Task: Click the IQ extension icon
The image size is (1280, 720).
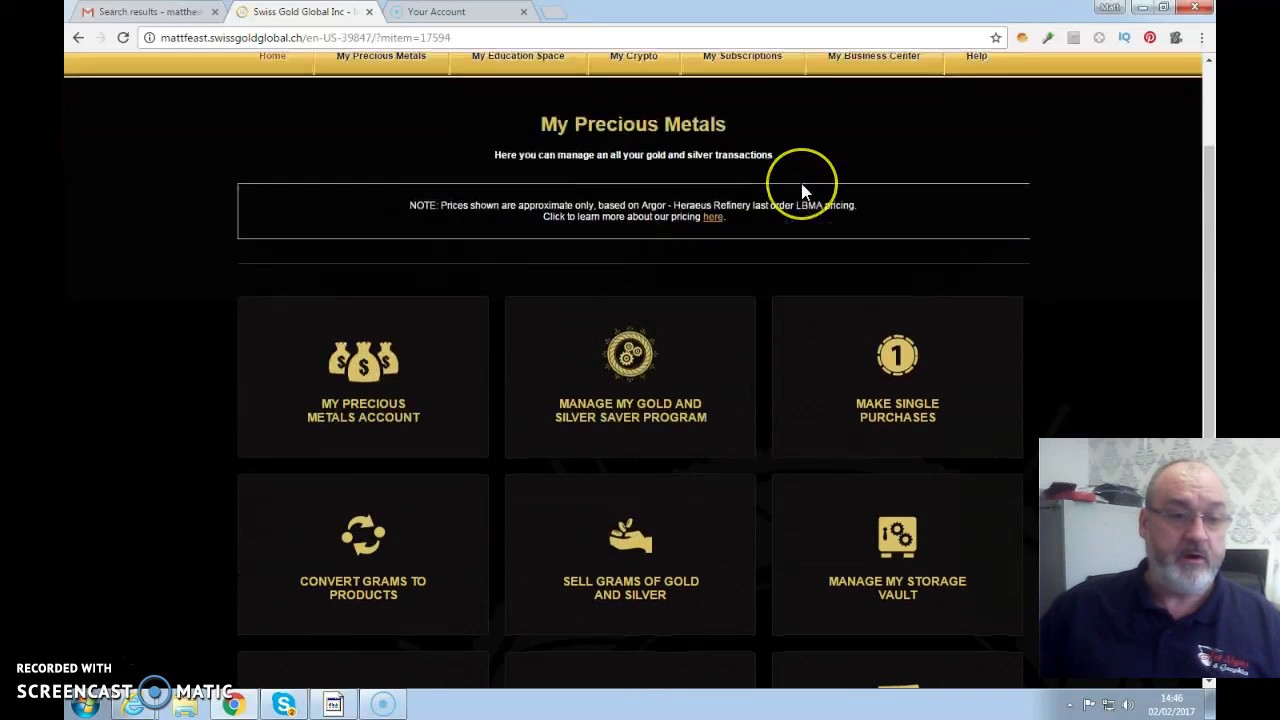Action: click(1124, 38)
